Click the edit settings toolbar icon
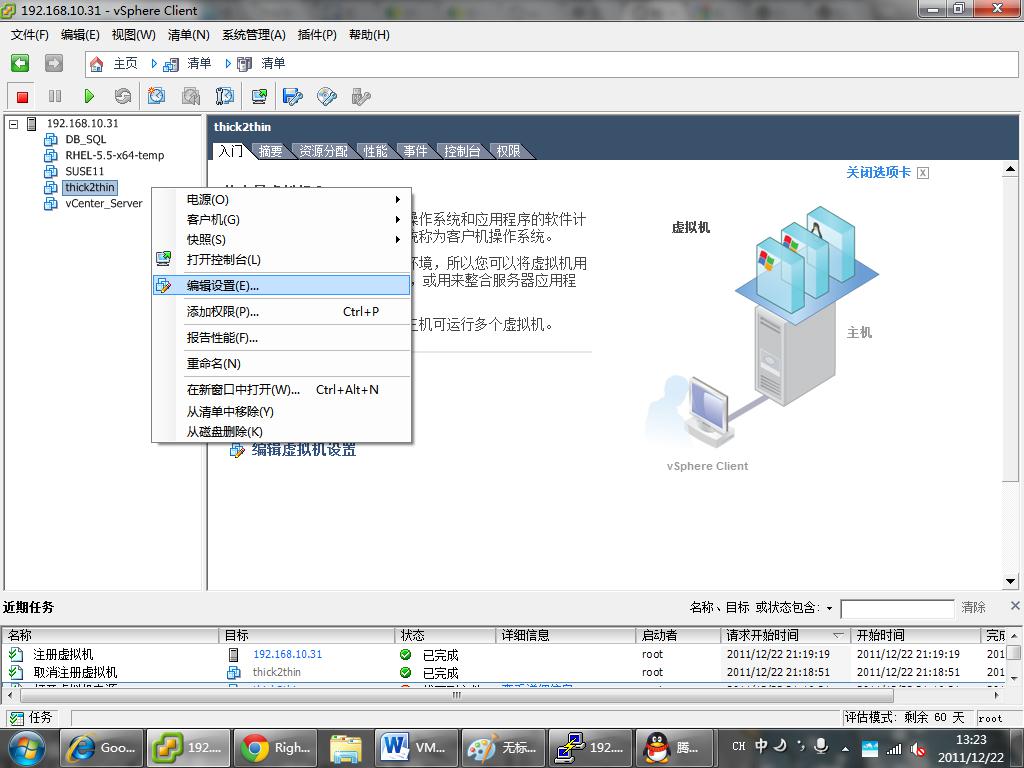This screenshot has height=768, width=1024. click(x=293, y=97)
